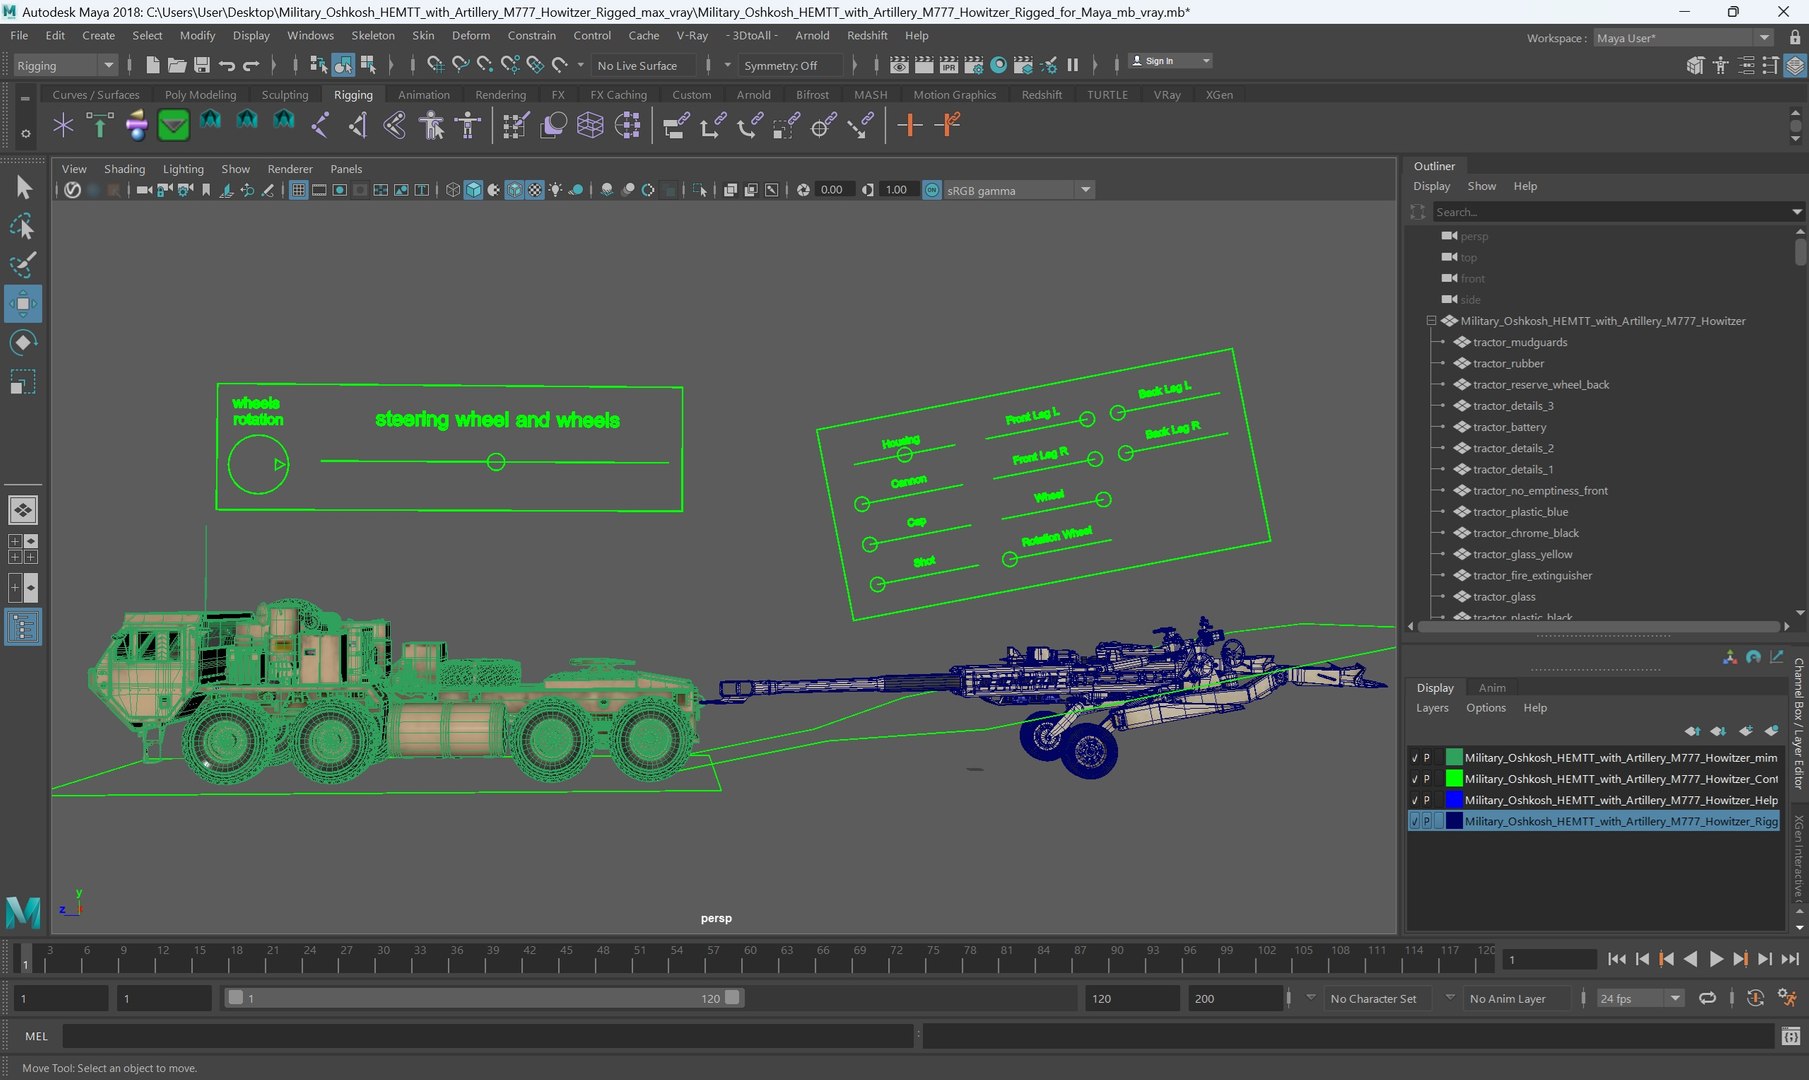Open the Skeleton menu
This screenshot has width=1809, height=1080.
click(x=372, y=35)
